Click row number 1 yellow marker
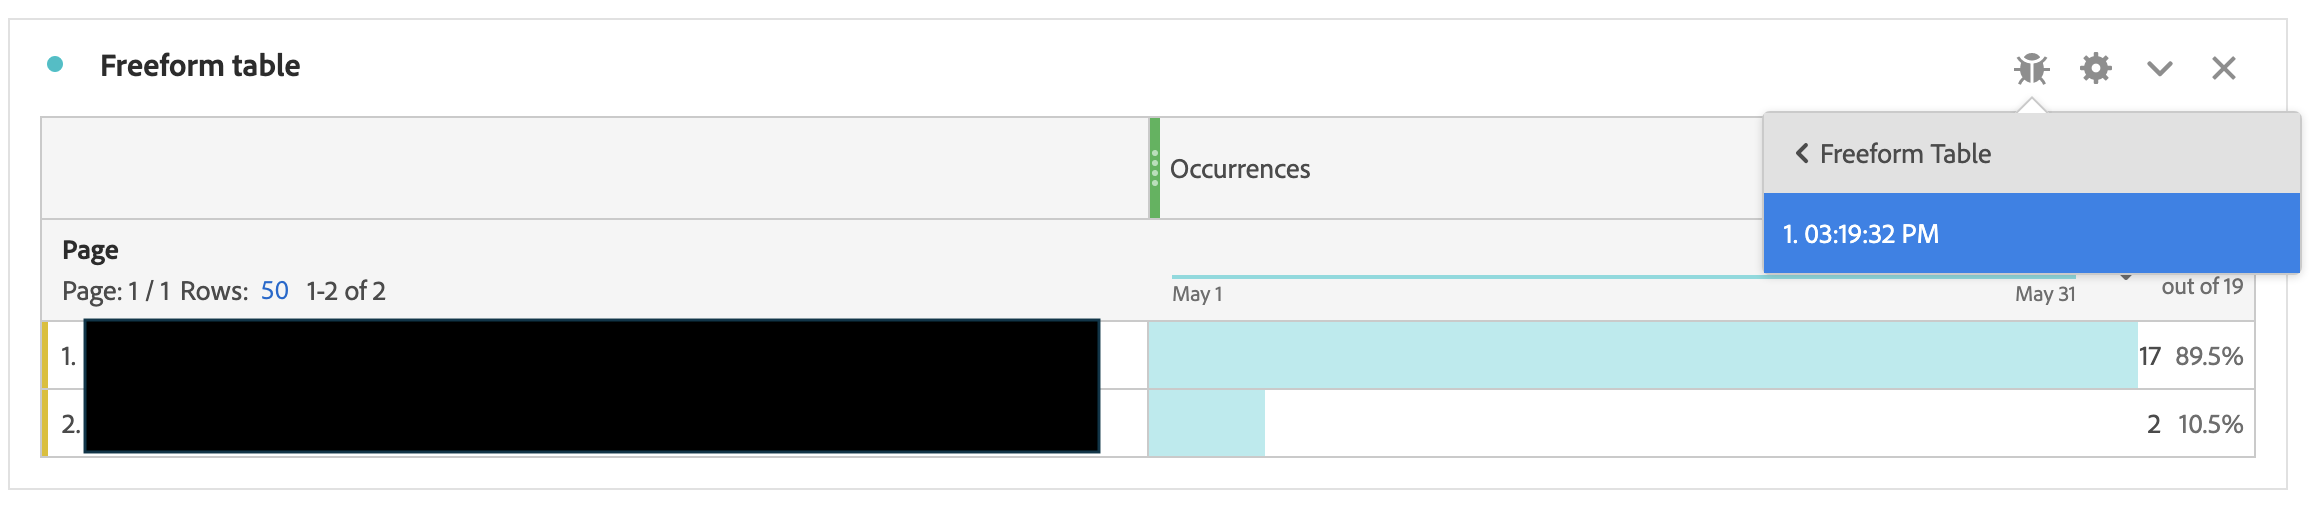The width and height of the screenshot is (2312, 510). coord(45,355)
